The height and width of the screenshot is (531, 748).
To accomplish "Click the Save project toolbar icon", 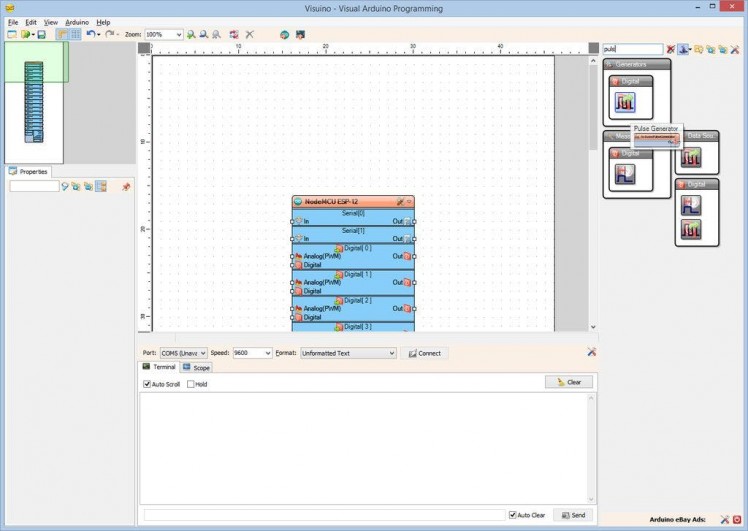I will tap(41, 34).
